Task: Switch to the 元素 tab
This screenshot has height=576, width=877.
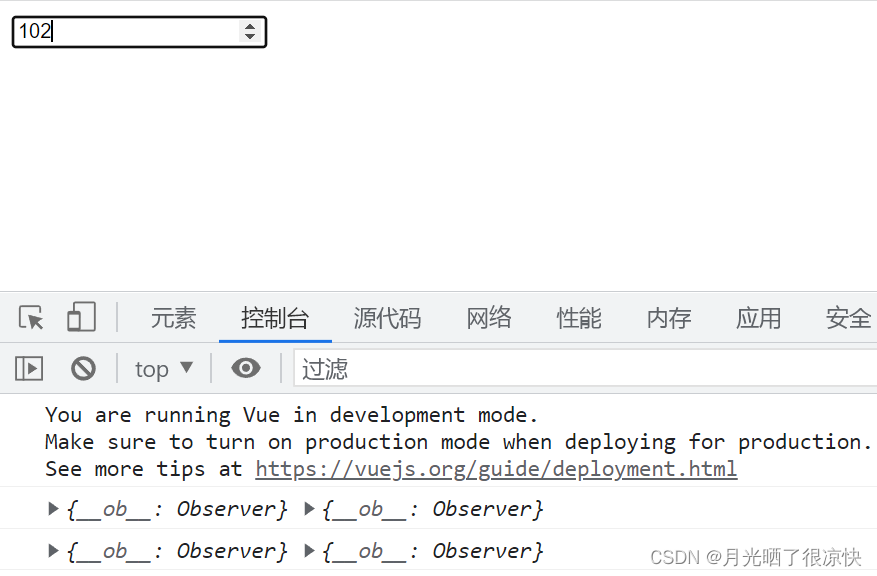Action: [x=173, y=318]
